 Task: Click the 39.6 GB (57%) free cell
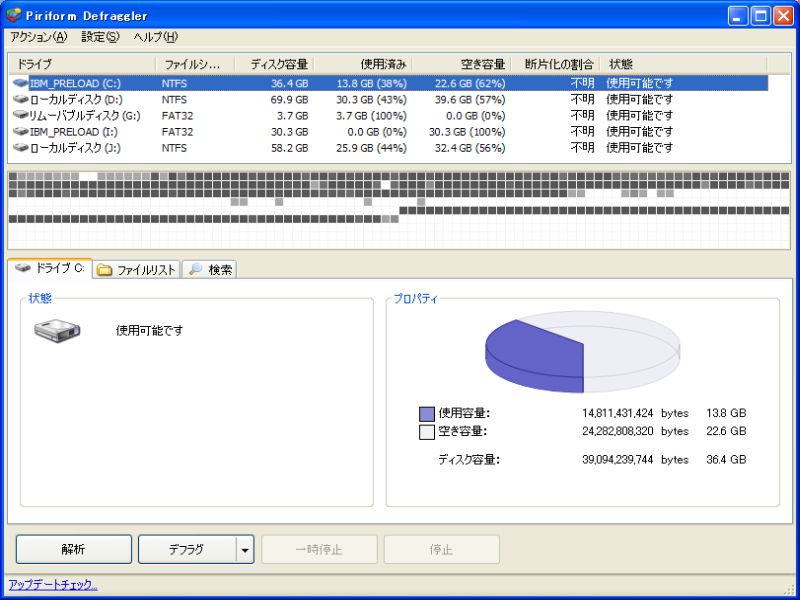pos(470,99)
